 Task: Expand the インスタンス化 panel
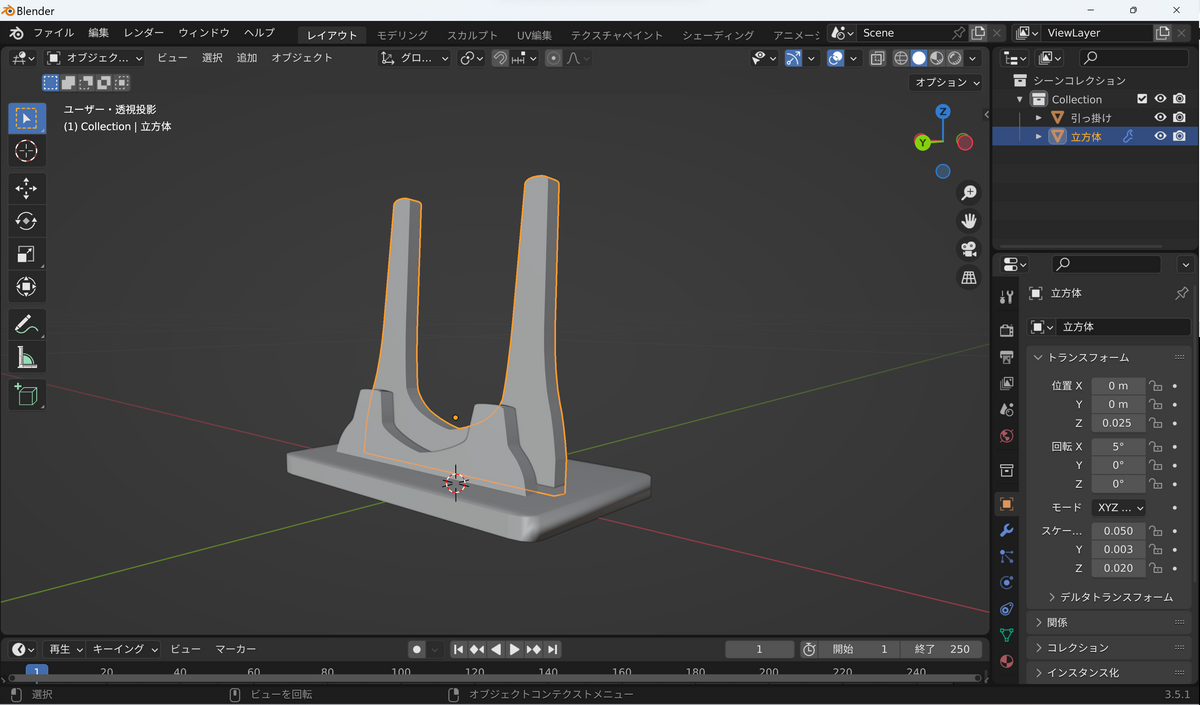pos(1110,673)
